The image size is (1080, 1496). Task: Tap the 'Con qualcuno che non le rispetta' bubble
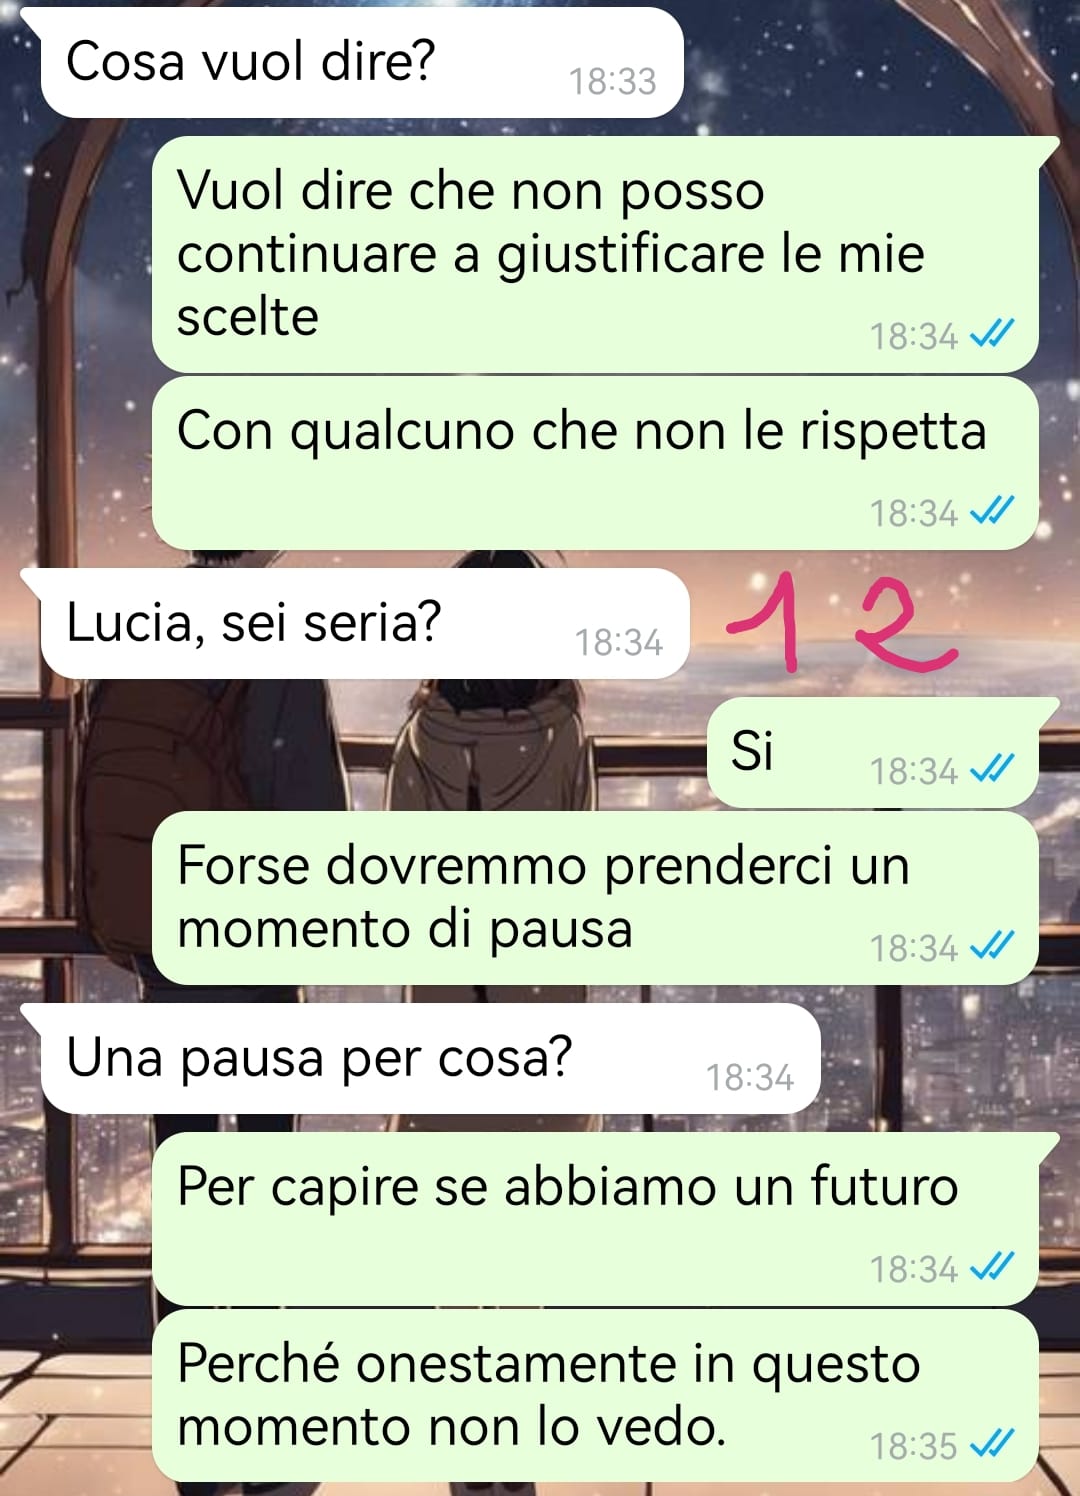pyautogui.click(x=595, y=463)
